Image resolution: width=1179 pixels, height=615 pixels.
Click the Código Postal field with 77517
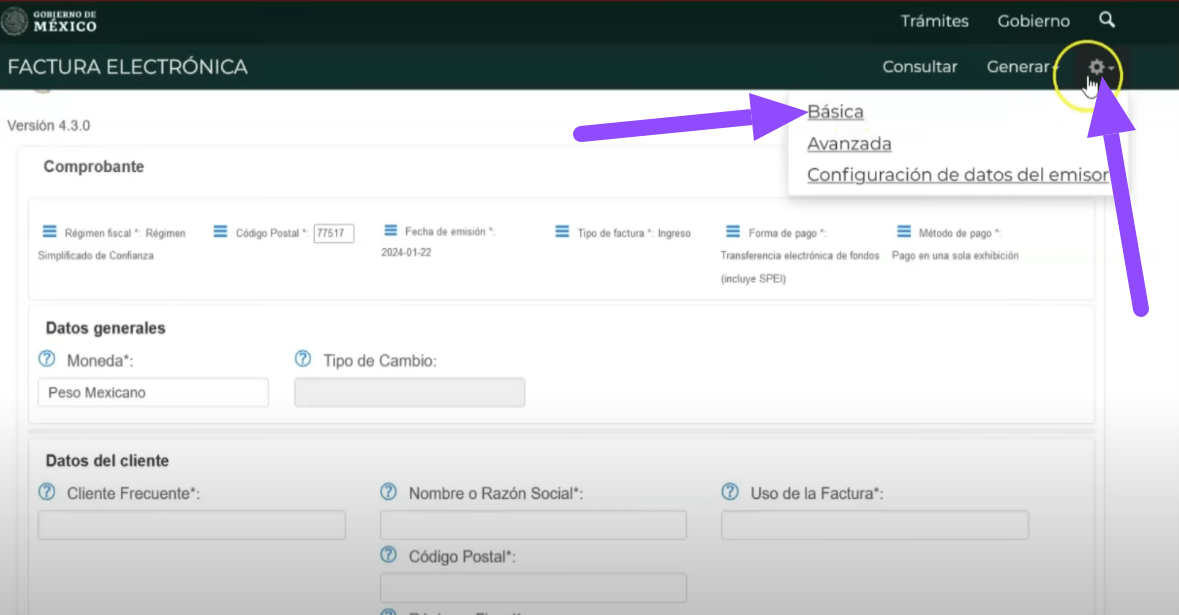tap(333, 233)
